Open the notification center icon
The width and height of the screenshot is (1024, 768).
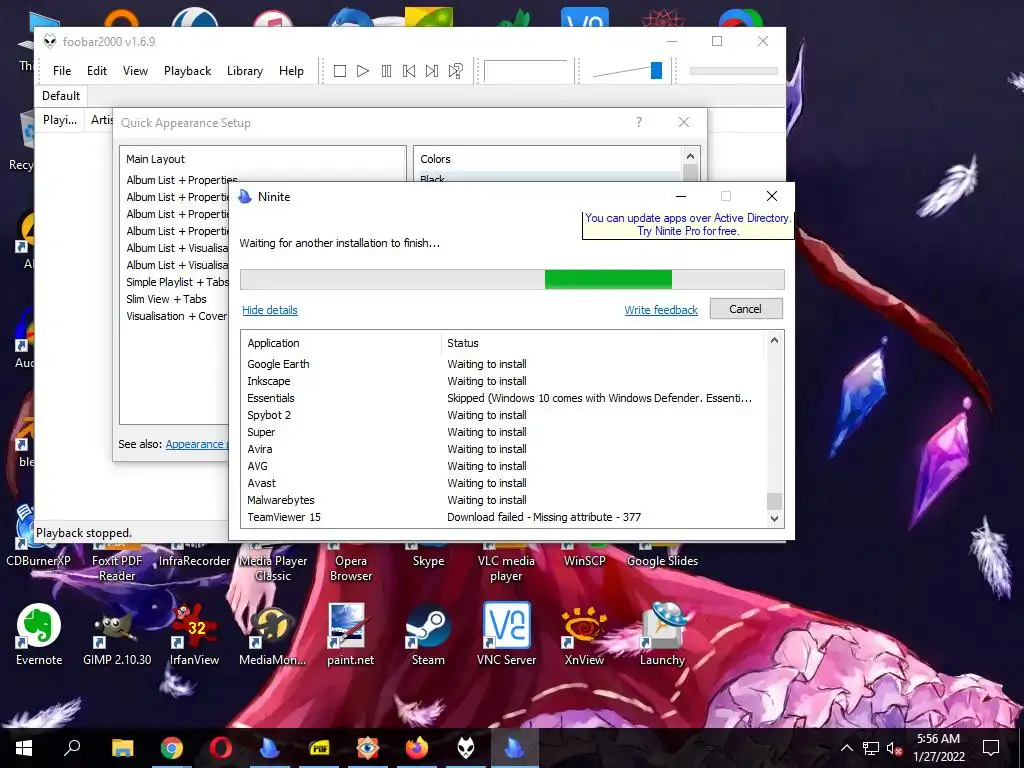pyautogui.click(x=991, y=748)
